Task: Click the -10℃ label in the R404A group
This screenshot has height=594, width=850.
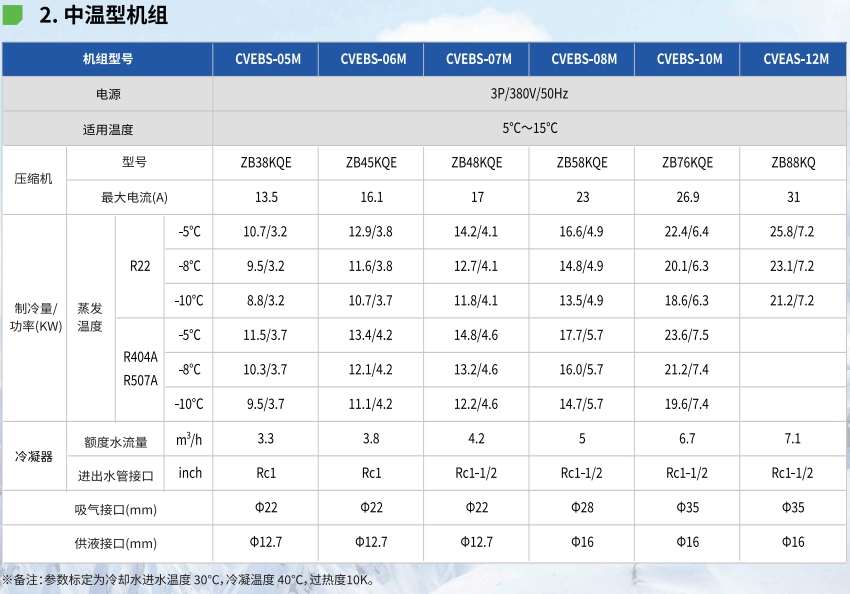Action: pyautogui.click(x=189, y=404)
